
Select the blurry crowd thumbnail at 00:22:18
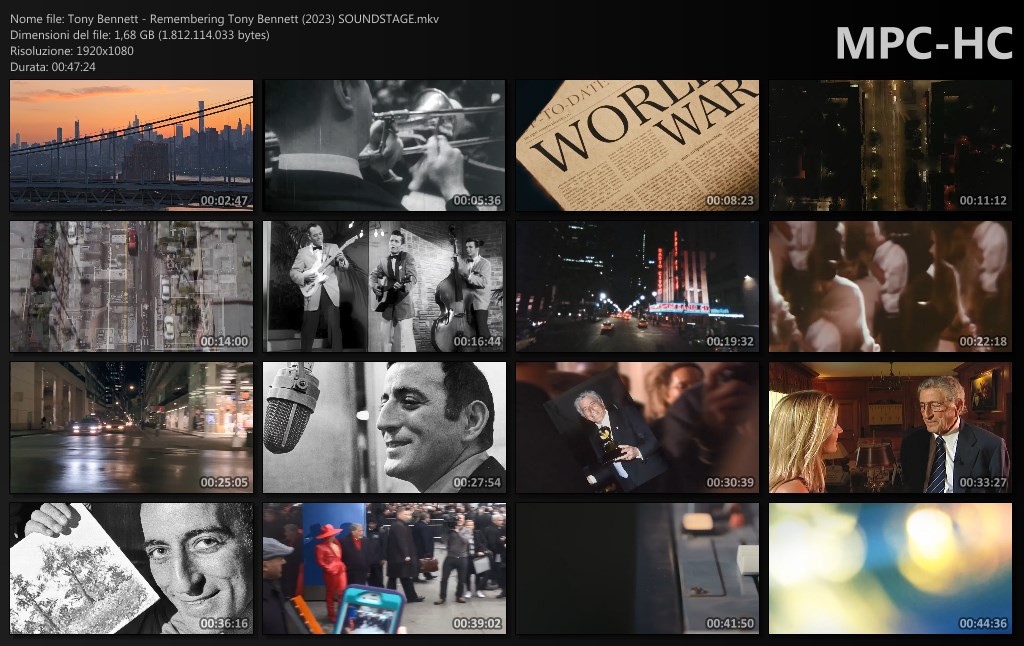tap(890, 286)
